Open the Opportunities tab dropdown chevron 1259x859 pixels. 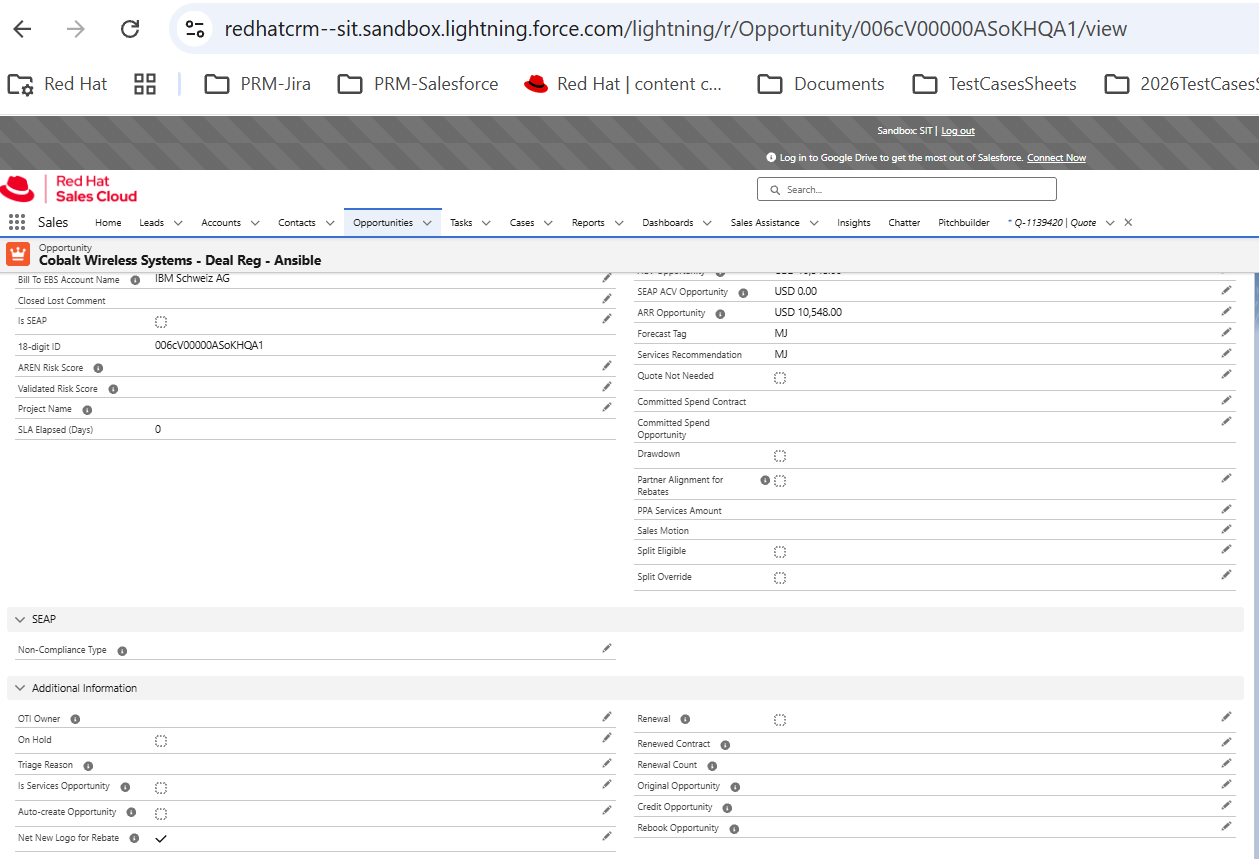[427, 223]
